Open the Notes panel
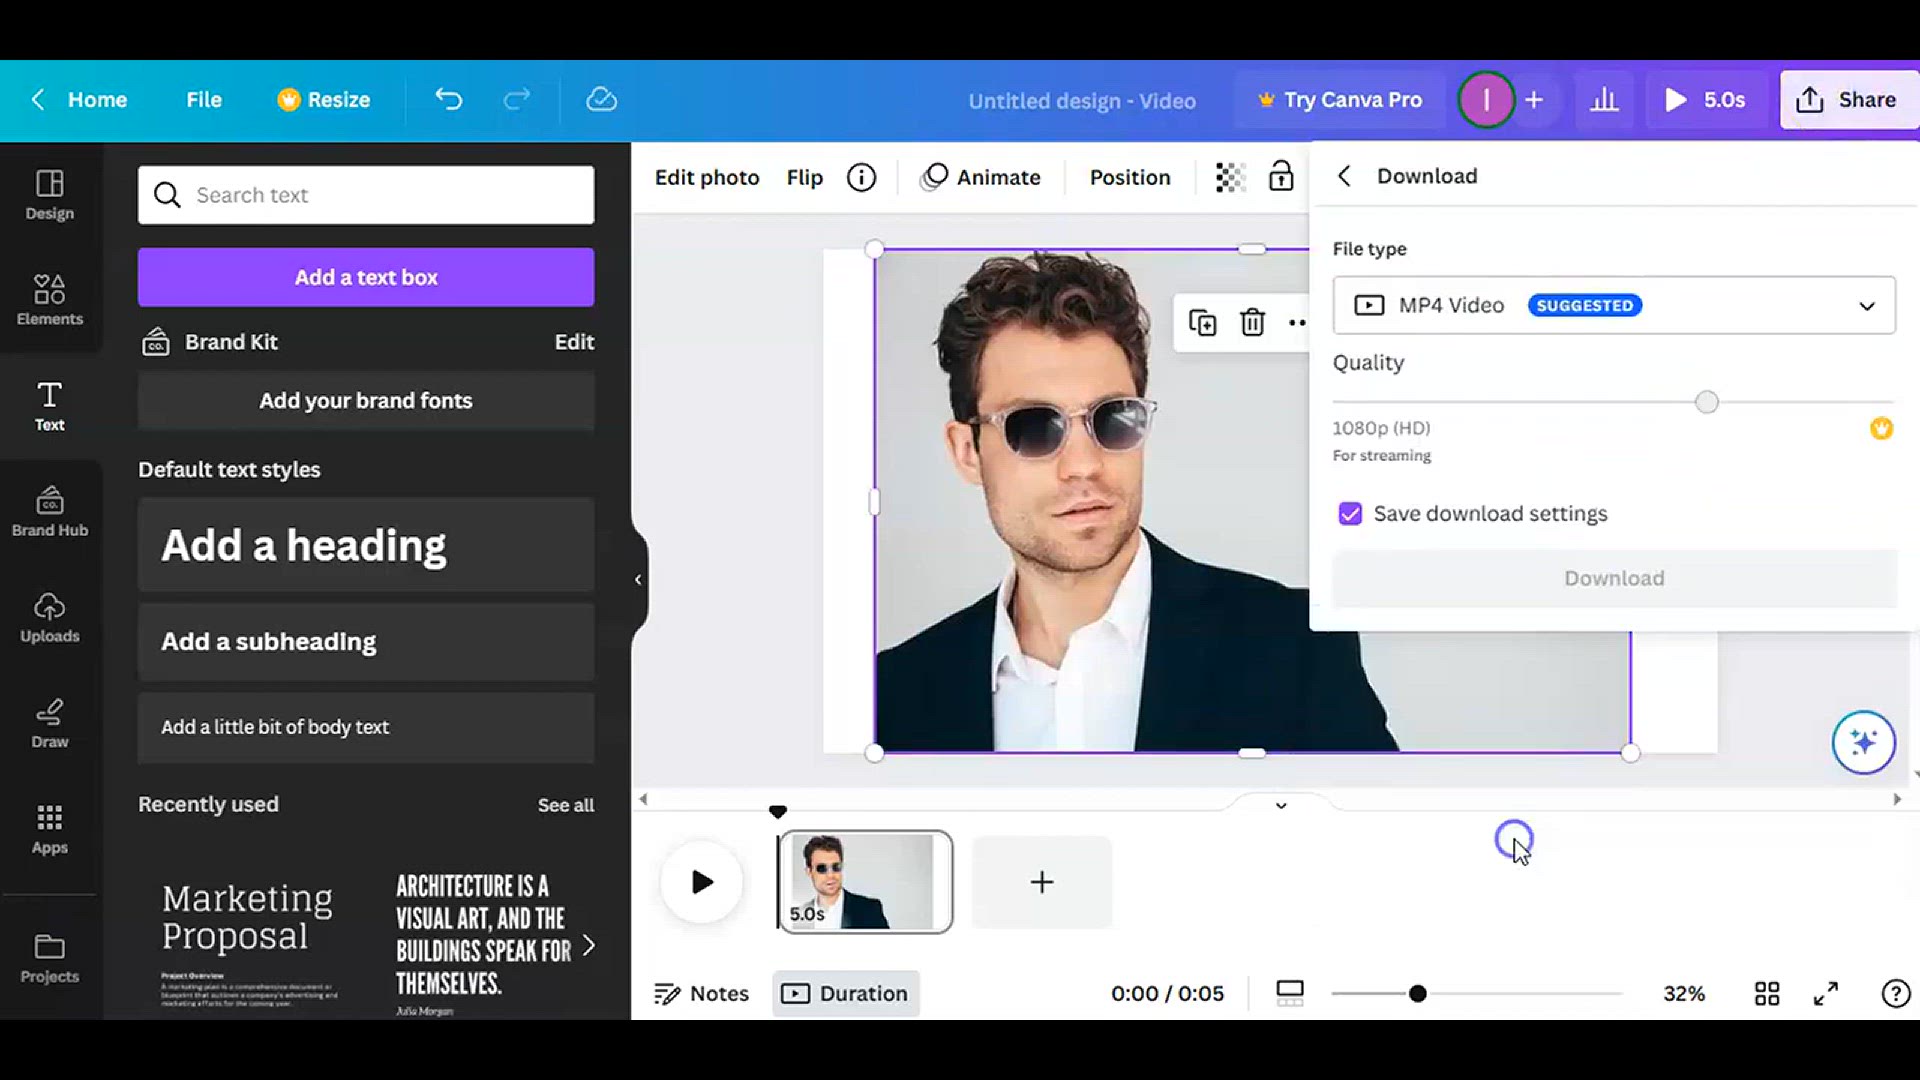 click(701, 993)
